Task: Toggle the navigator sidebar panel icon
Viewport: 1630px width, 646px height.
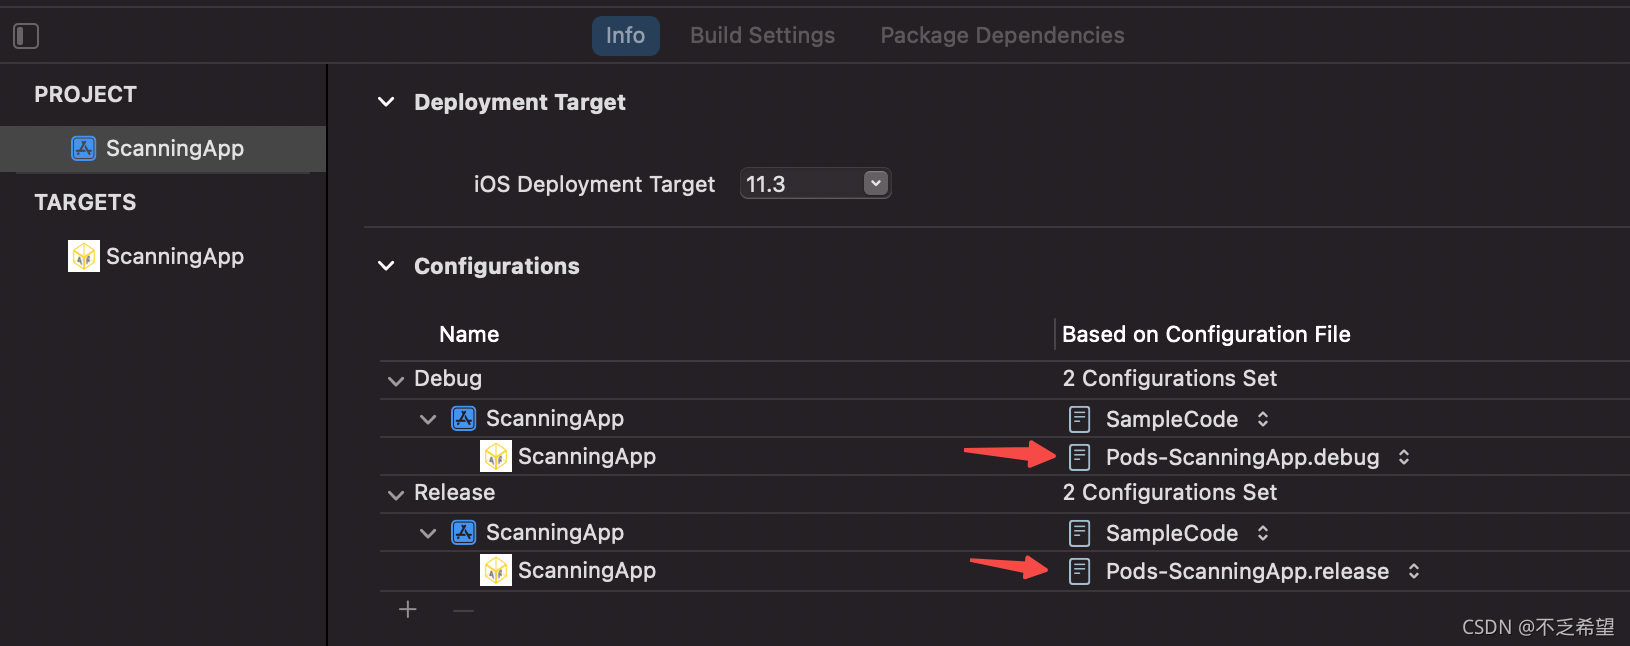Action: [x=26, y=36]
